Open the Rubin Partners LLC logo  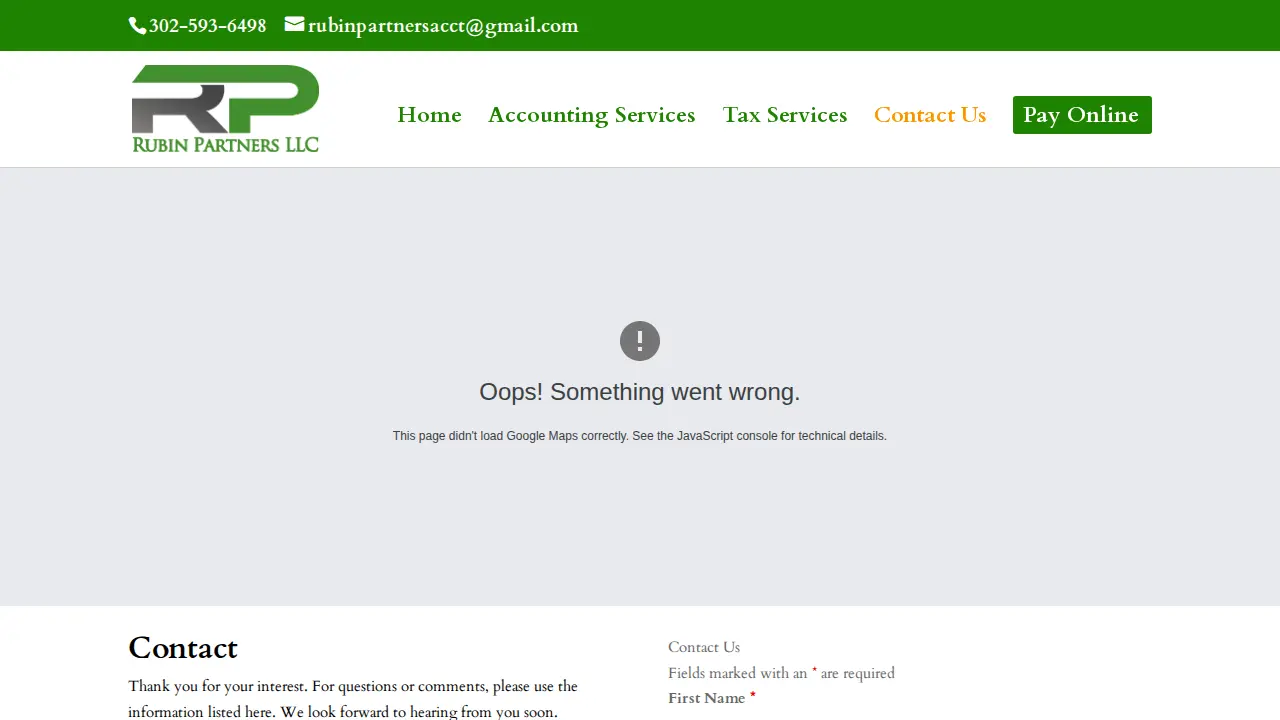[225, 109]
